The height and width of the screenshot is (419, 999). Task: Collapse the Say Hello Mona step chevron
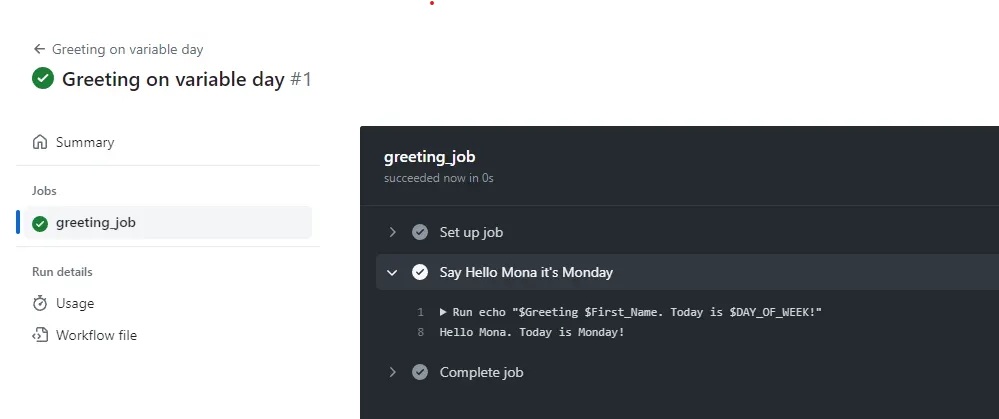click(x=393, y=272)
